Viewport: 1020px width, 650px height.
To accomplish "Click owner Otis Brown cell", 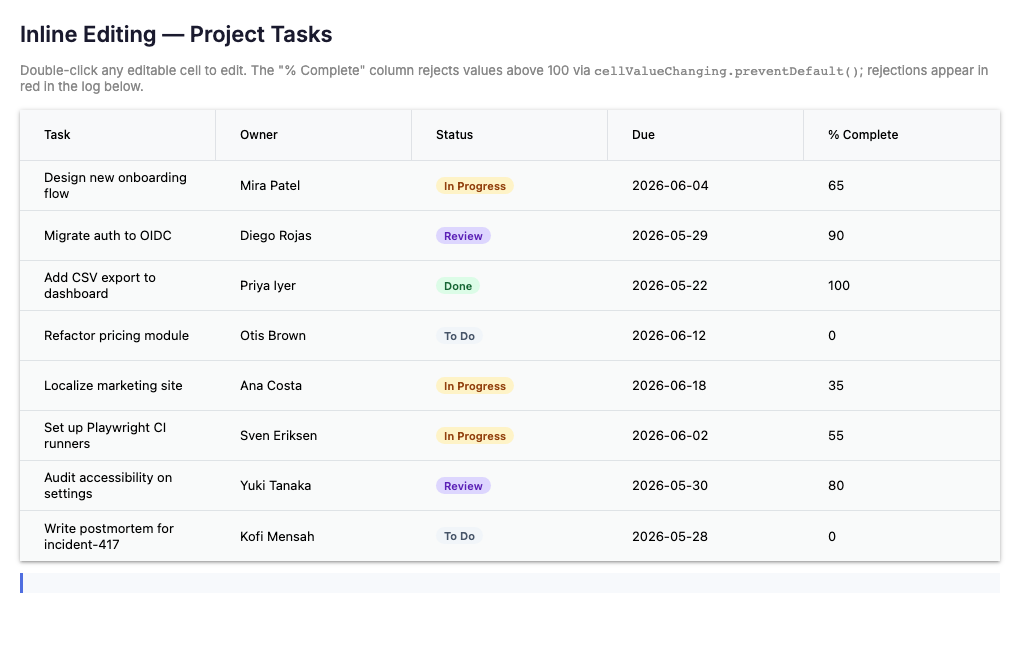I will click(x=314, y=336).
